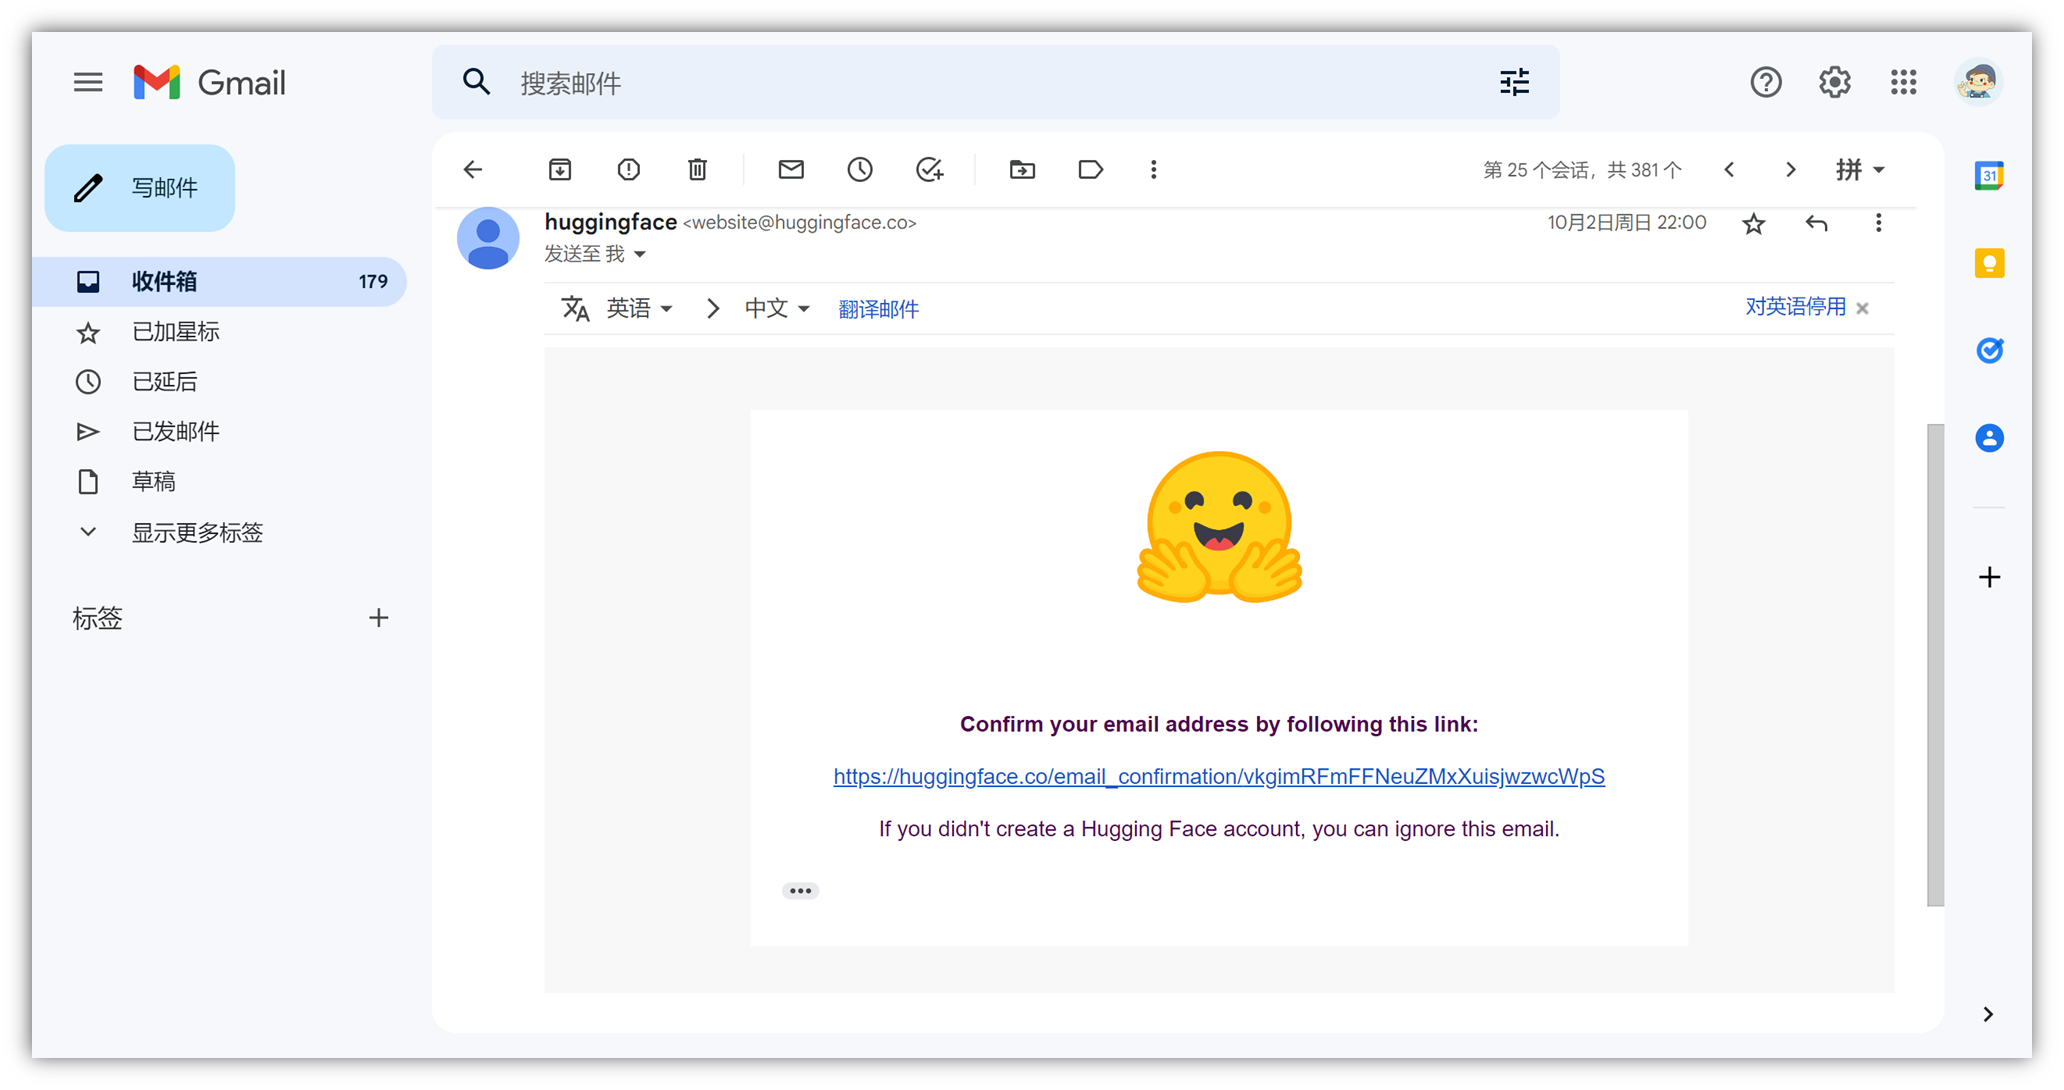Open Google Keep side panel

1989,263
